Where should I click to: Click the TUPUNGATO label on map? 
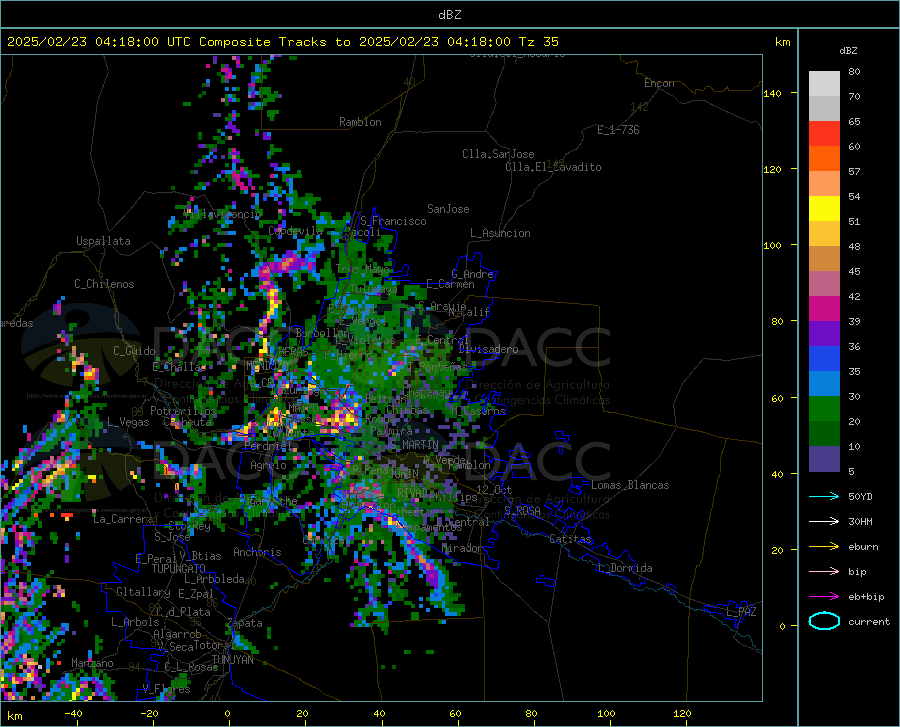tap(179, 569)
